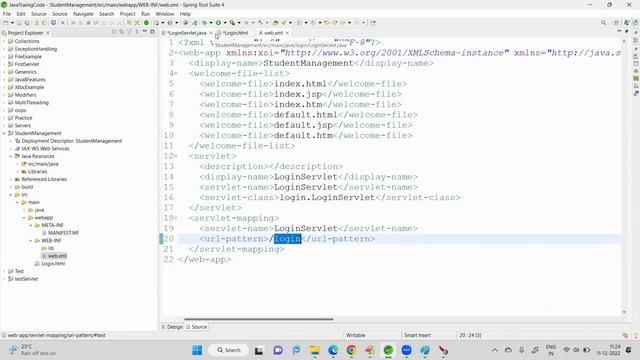This screenshot has width=640, height=360.
Task: Open the Window menu
Action: pos(164,13)
